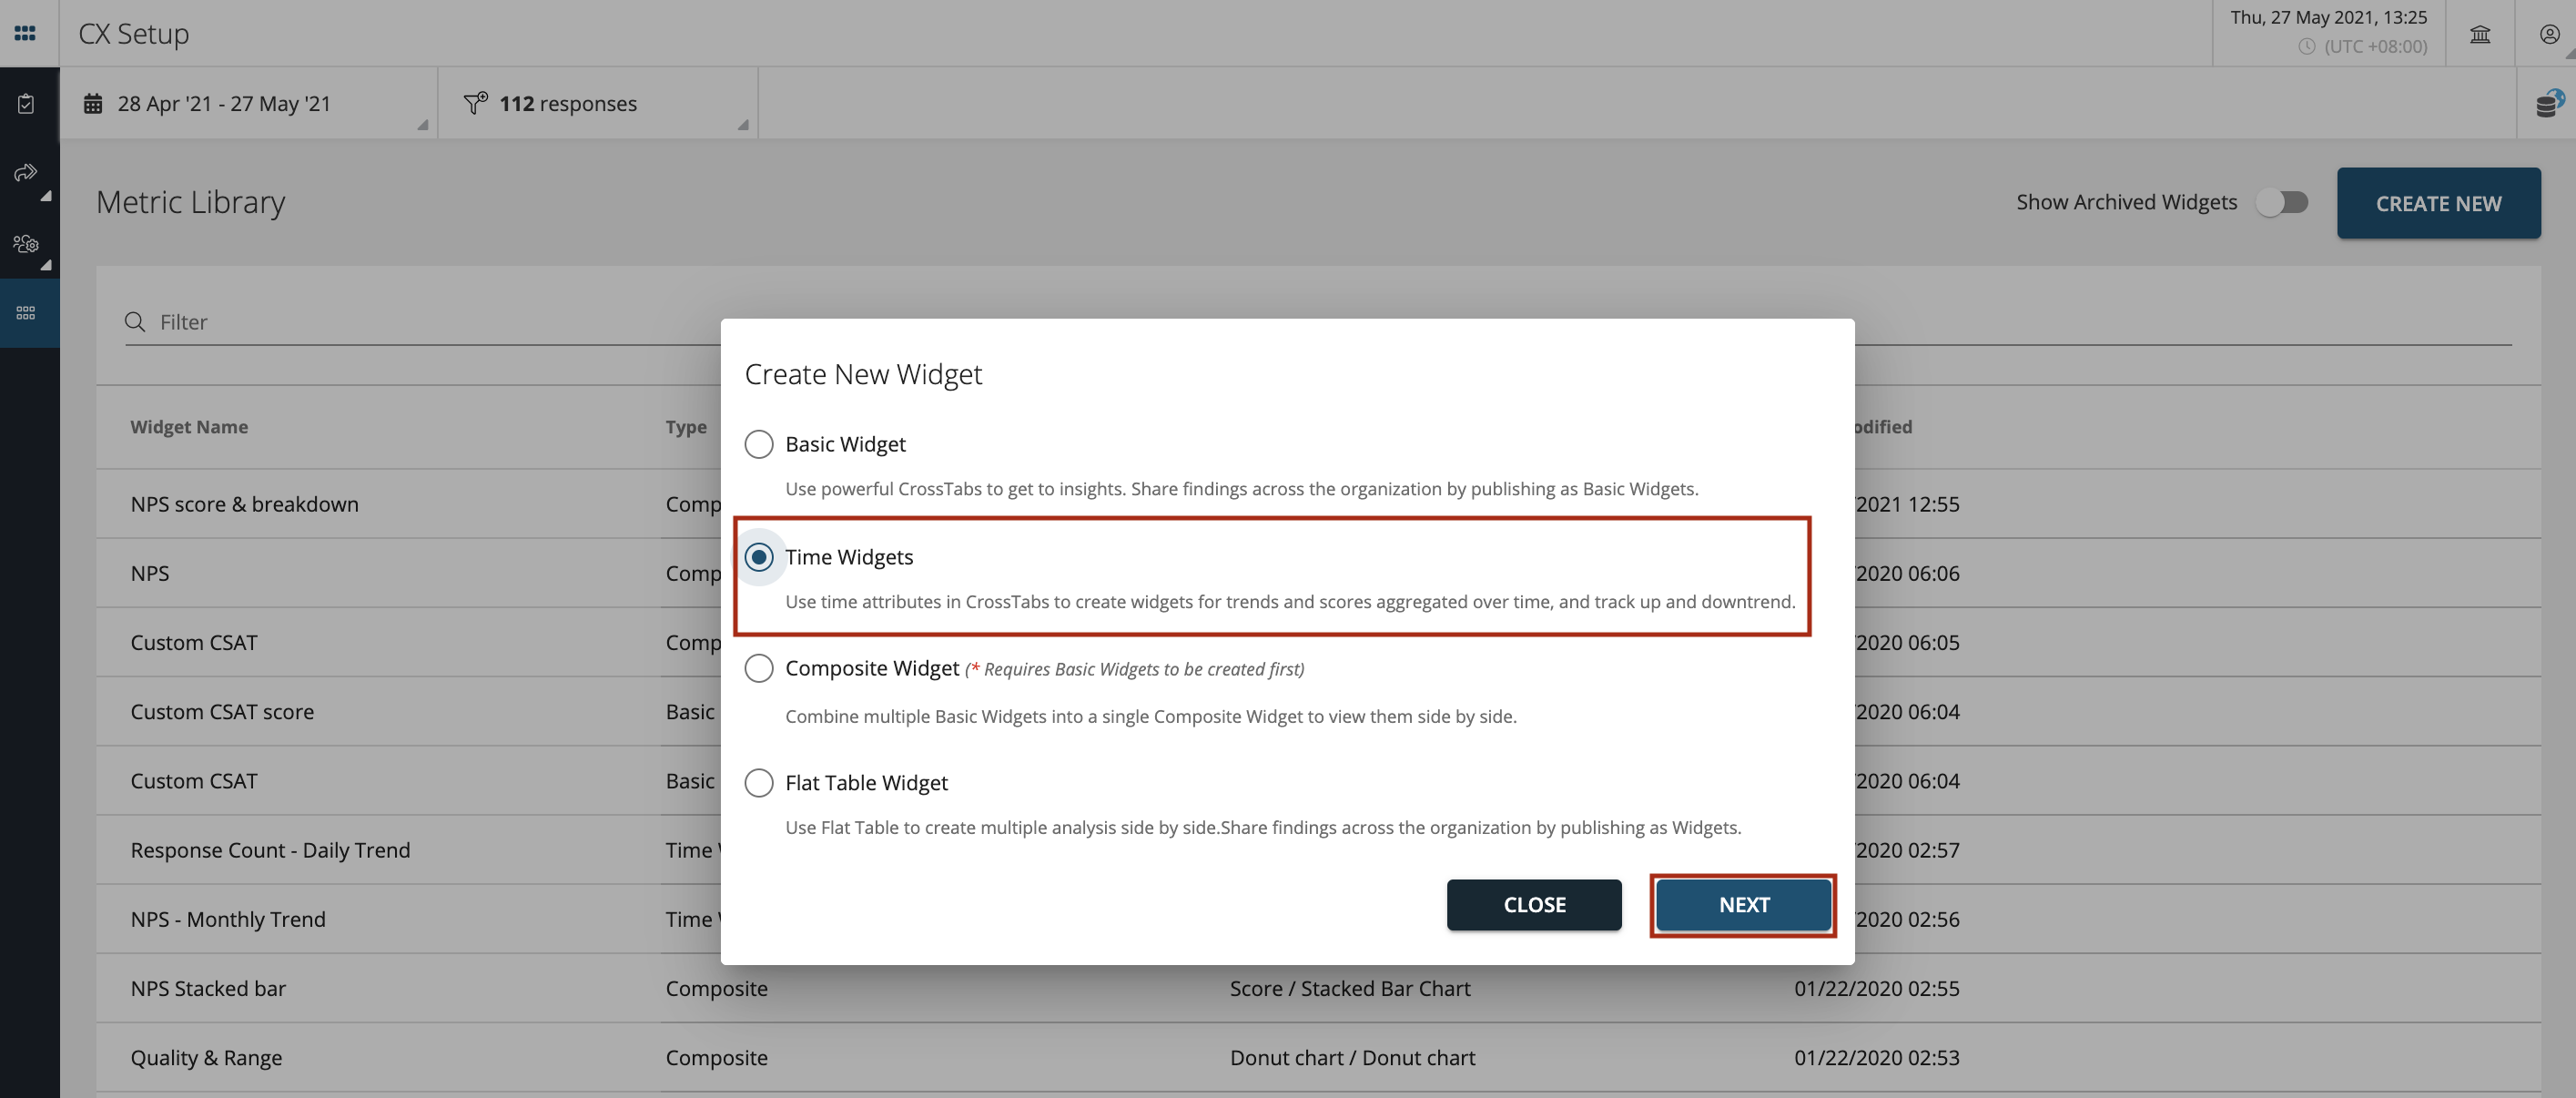Click the Thu, 27 May 2021, 13:25 timestamp

[x=2328, y=17]
